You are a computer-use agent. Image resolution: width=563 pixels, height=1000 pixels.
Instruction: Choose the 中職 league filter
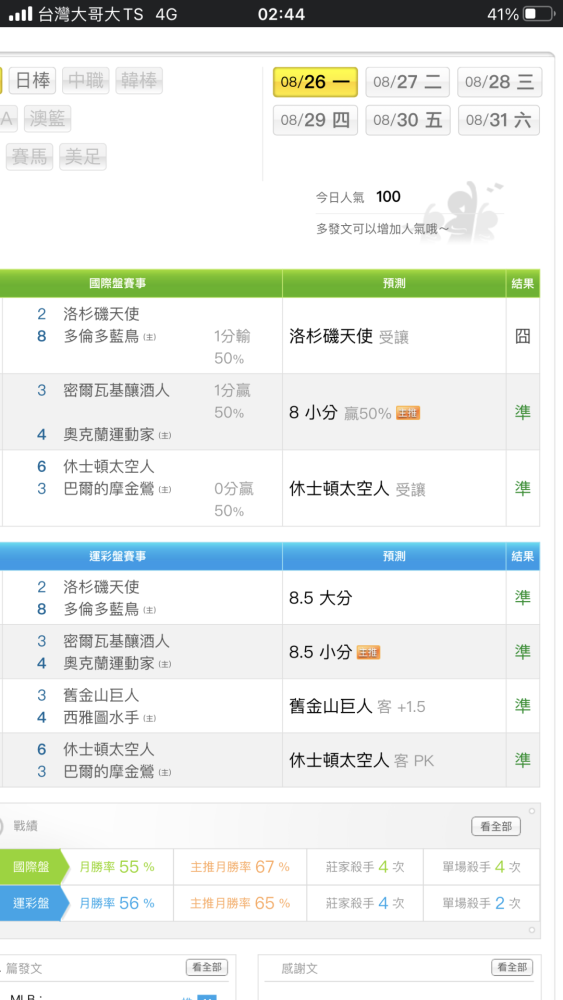pos(86,81)
